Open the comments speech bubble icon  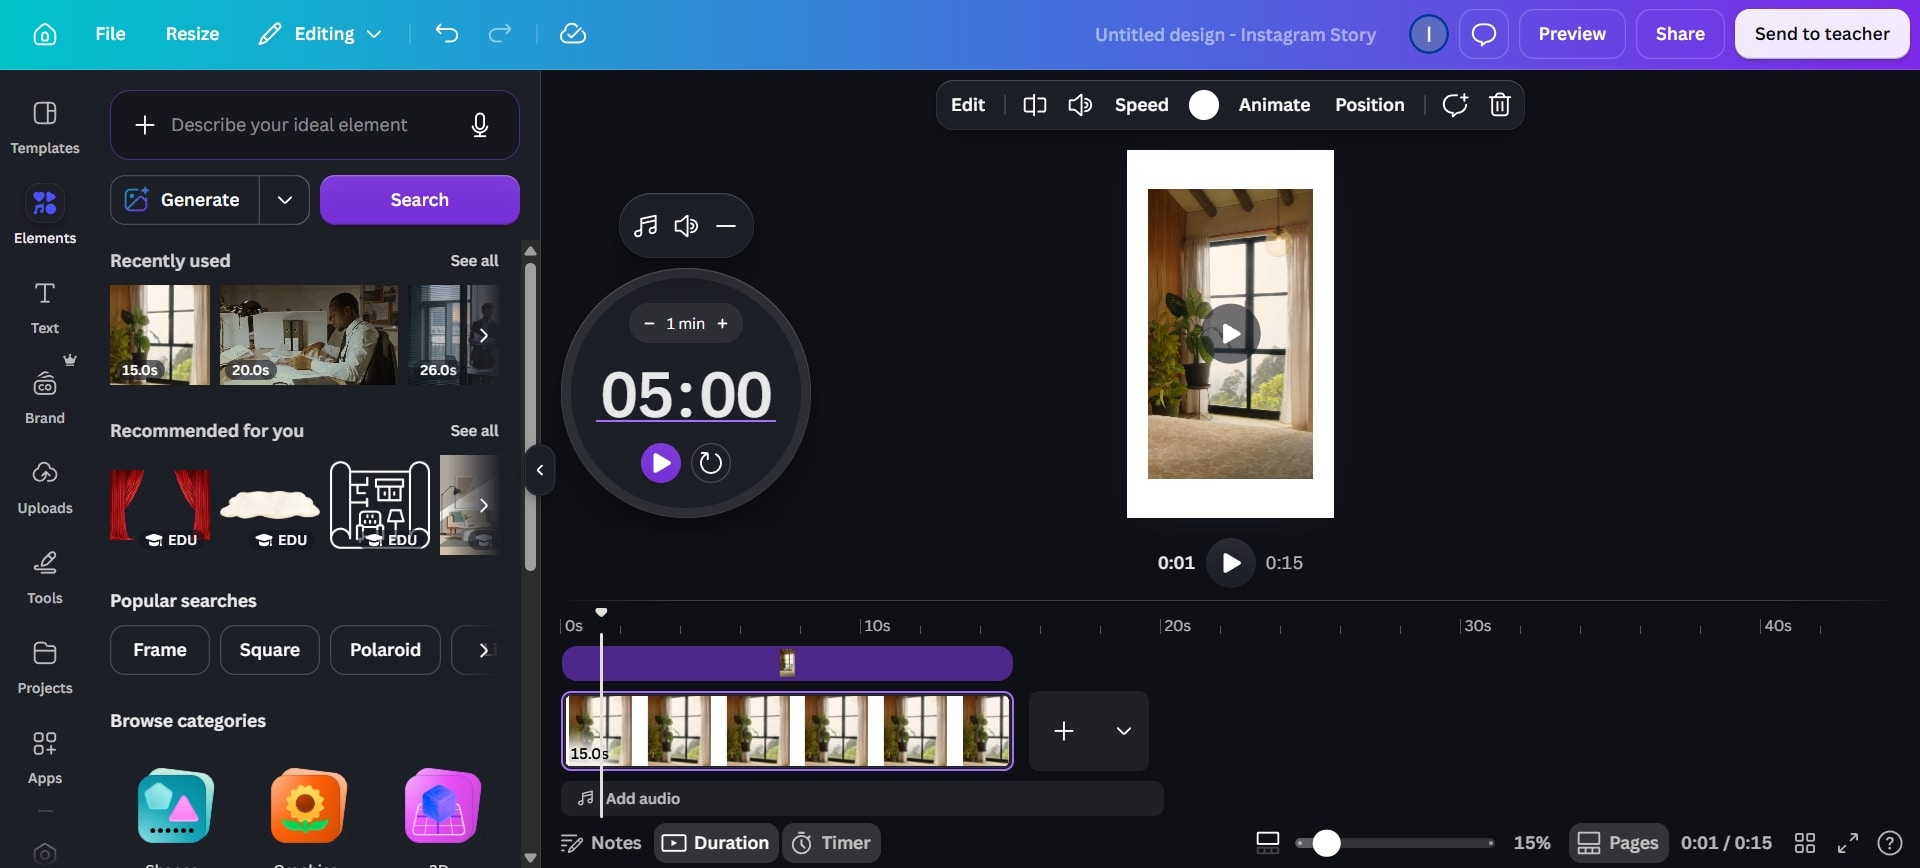click(x=1484, y=34)
